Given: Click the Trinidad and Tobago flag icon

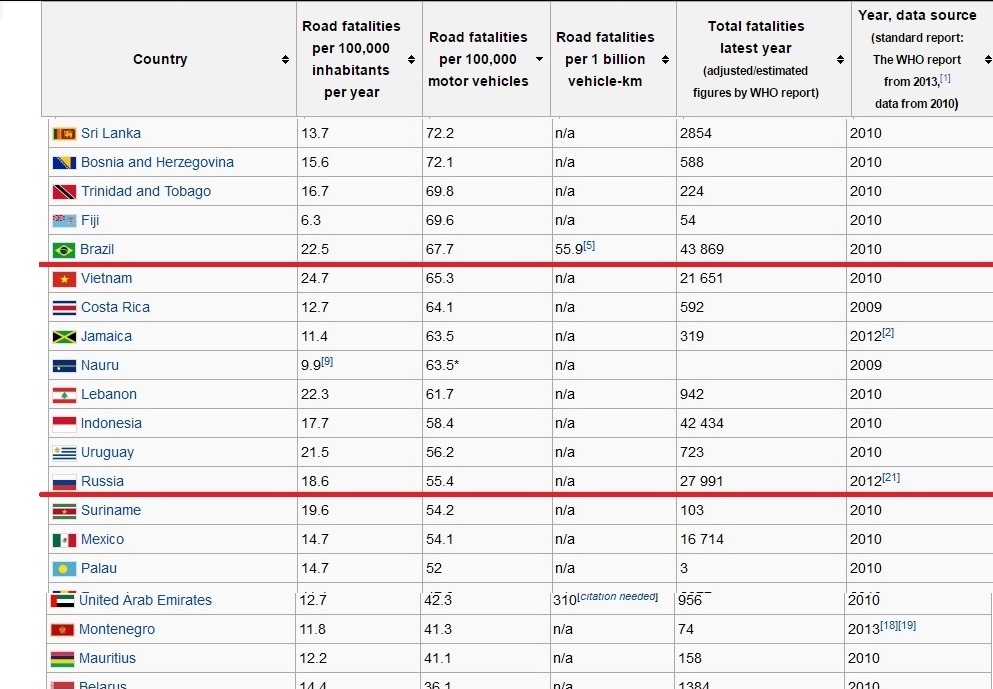Looking at the screenshot, I should (64, 191).
